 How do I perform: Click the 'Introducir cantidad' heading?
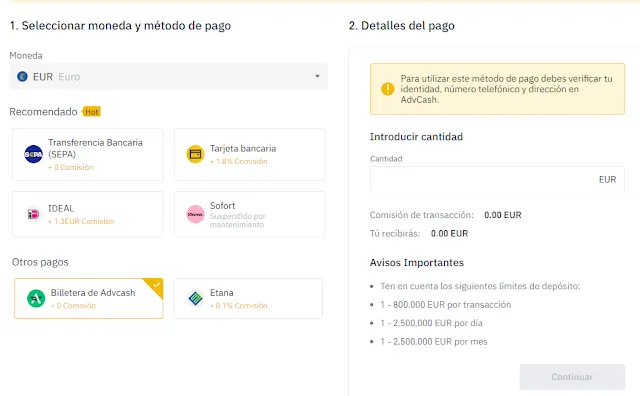(x=416, y=137)
